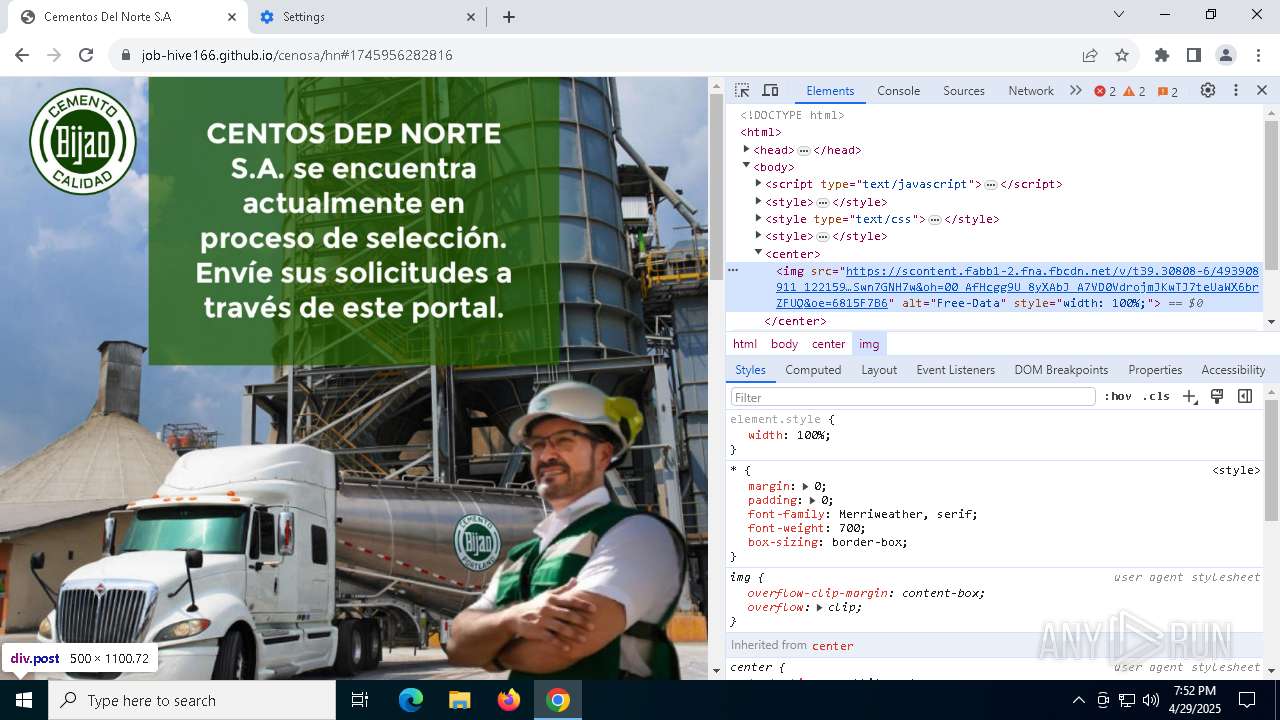Close the DevTools panel

pyautogui.click(x=1262, y=90)
